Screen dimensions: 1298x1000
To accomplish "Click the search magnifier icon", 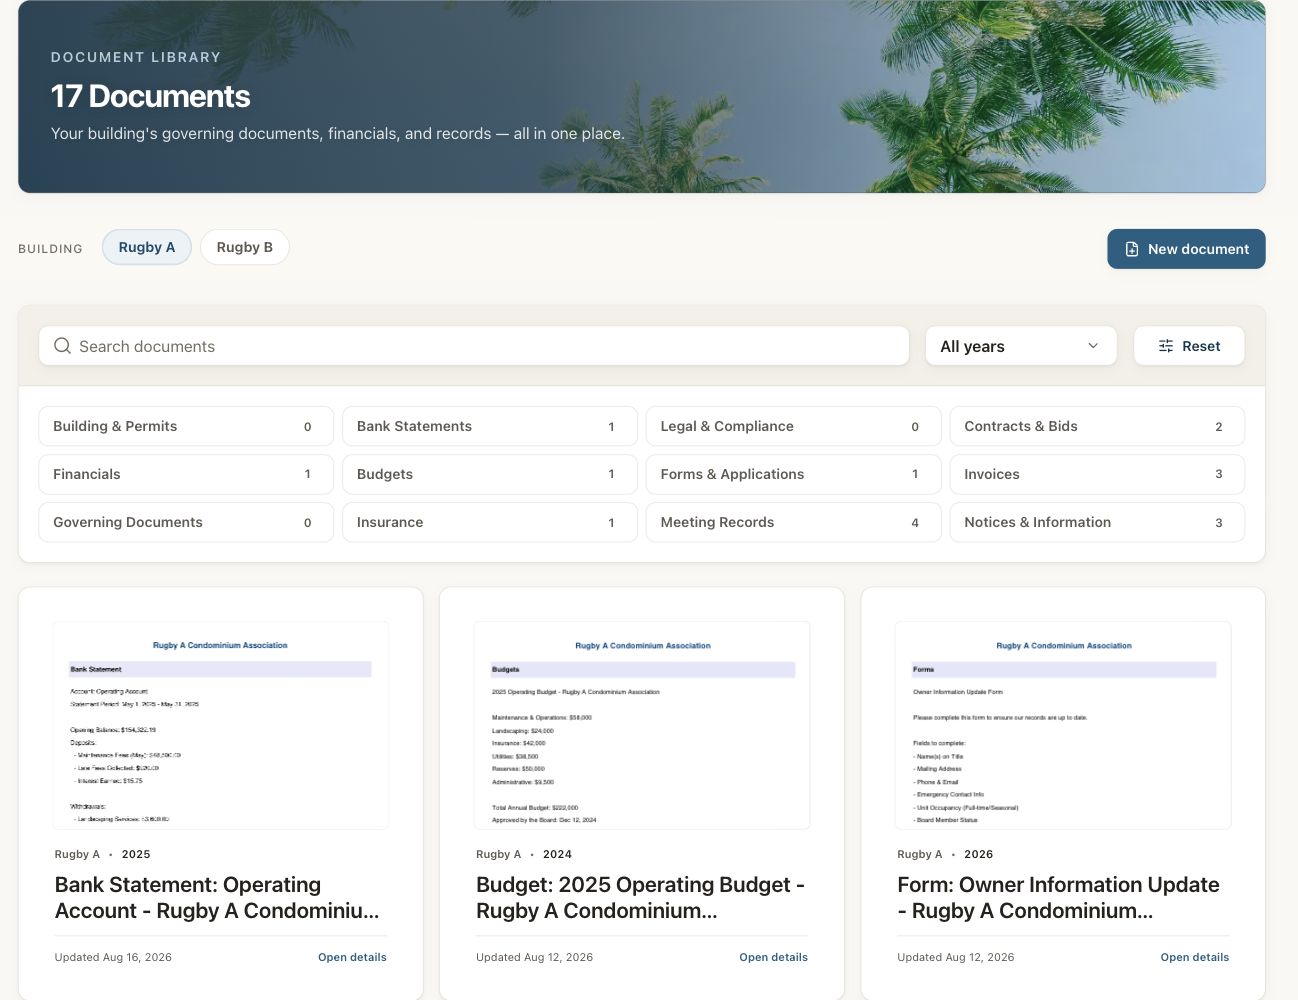I will [x=62, y=346].
